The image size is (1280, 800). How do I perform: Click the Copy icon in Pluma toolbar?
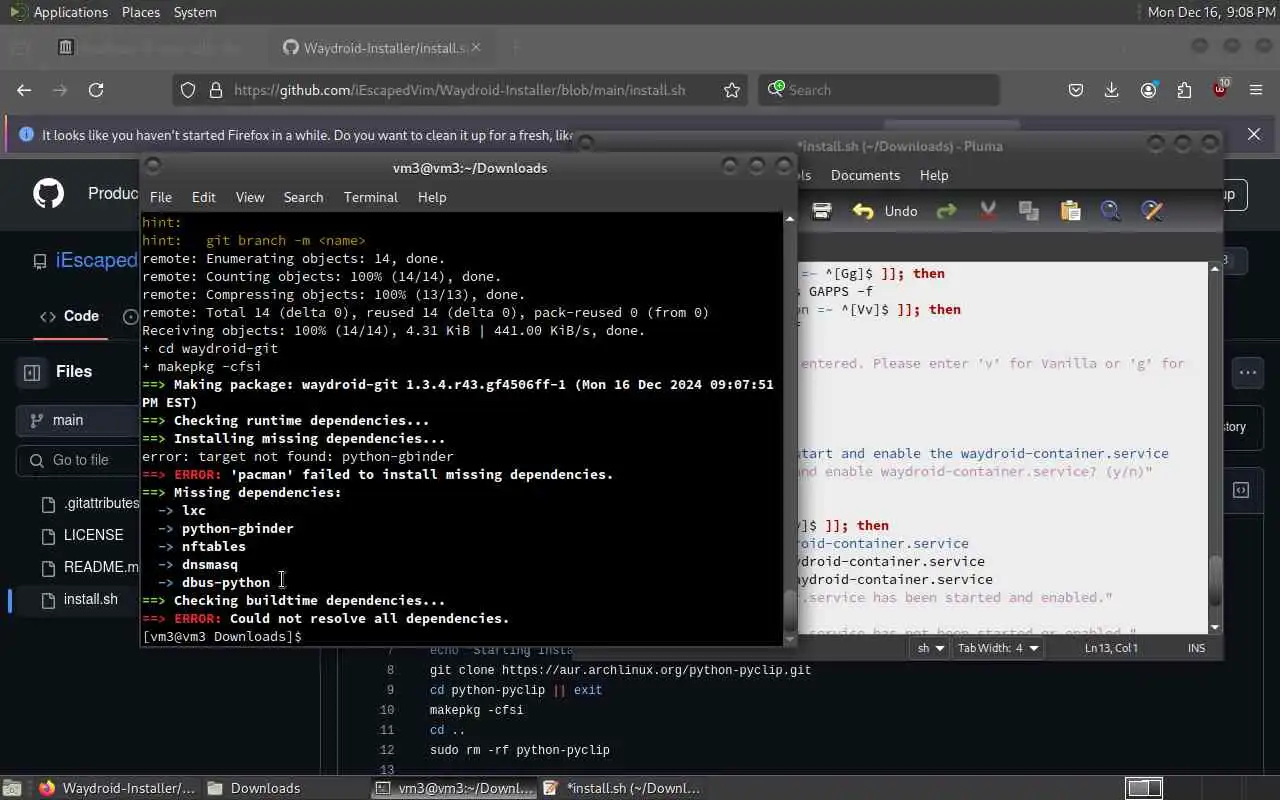[x=1029, y=211]
